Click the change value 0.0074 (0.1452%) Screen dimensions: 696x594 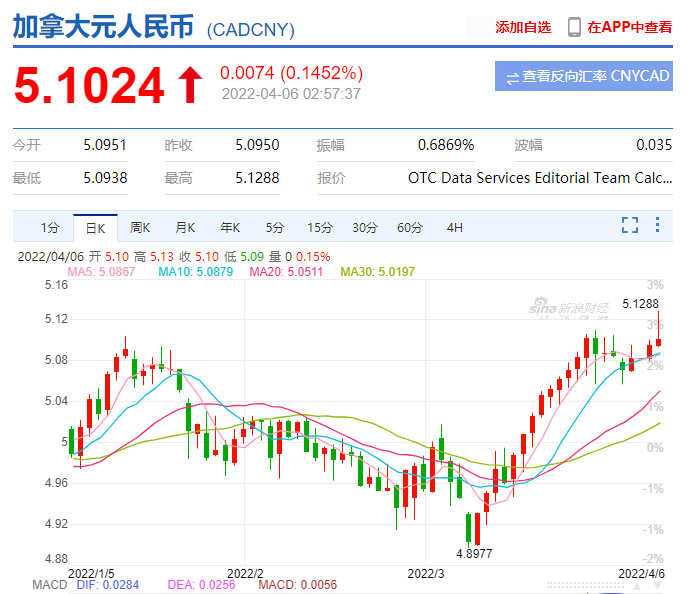click(x=291, y=73)
